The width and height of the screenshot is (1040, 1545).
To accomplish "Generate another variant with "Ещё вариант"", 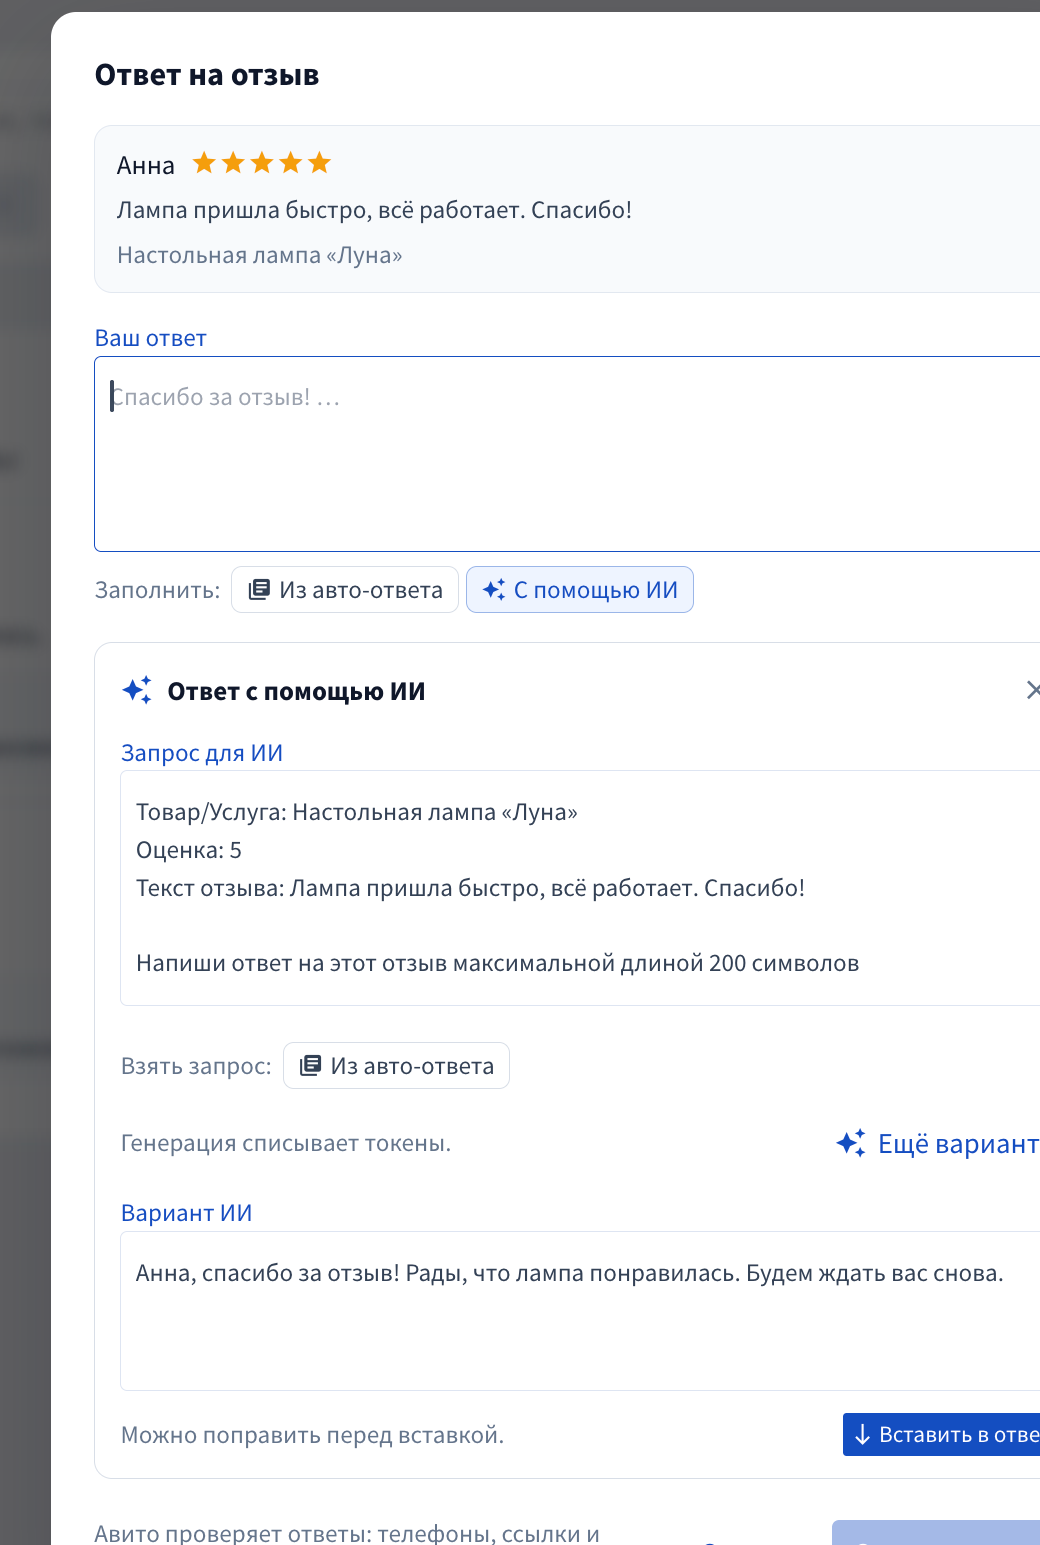I will [938, 1143].
